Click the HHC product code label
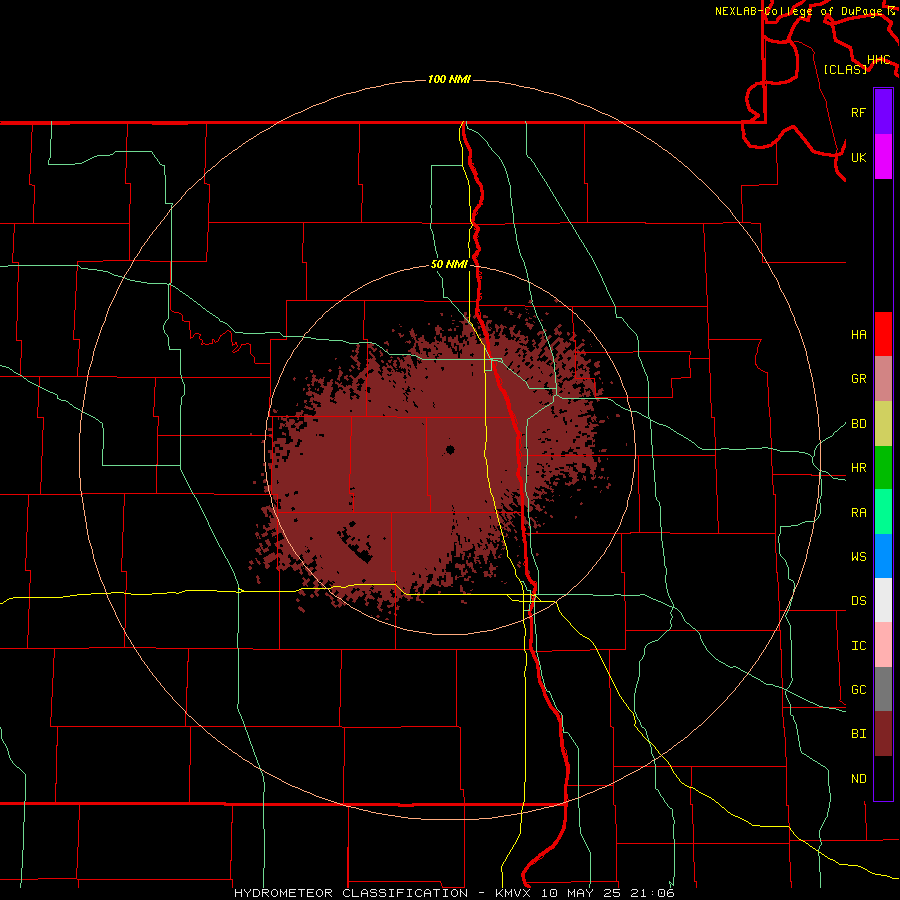The height and width of the screenshot is (900, 900). [879, 60]
